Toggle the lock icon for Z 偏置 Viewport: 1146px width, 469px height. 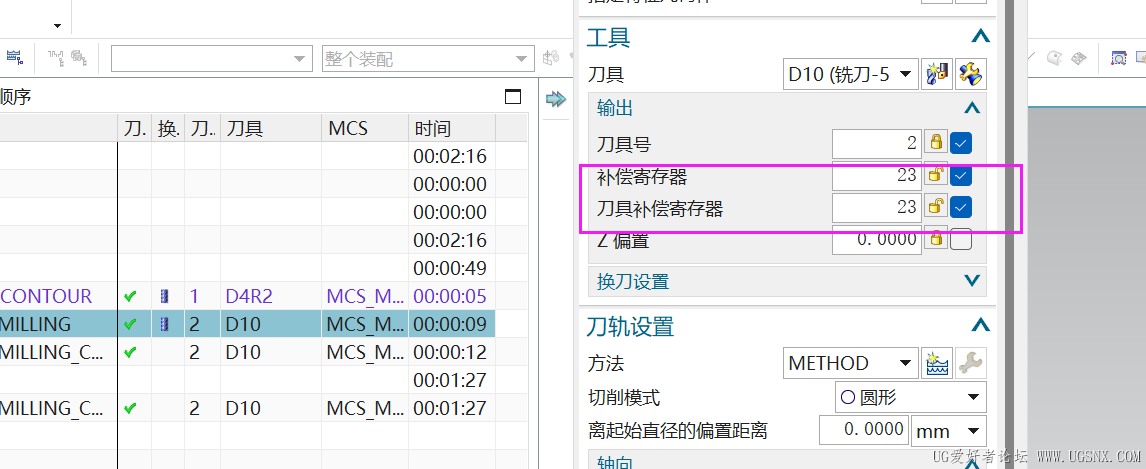[x=936, y=238]
